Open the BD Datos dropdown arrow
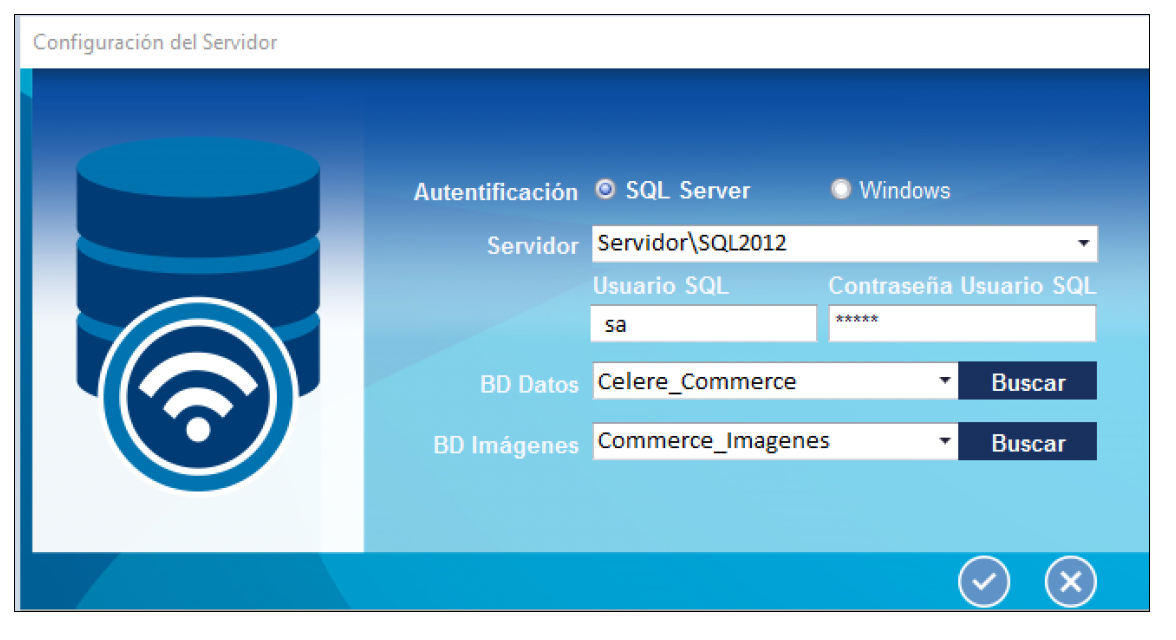Viewport: 1176px width, 640px height. click(944, 381)
